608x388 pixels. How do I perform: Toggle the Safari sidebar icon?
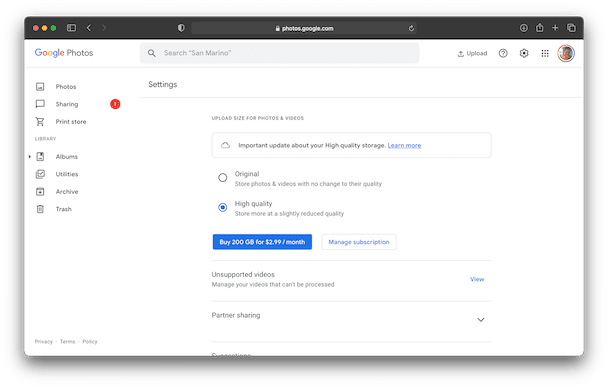pos(71,28)
